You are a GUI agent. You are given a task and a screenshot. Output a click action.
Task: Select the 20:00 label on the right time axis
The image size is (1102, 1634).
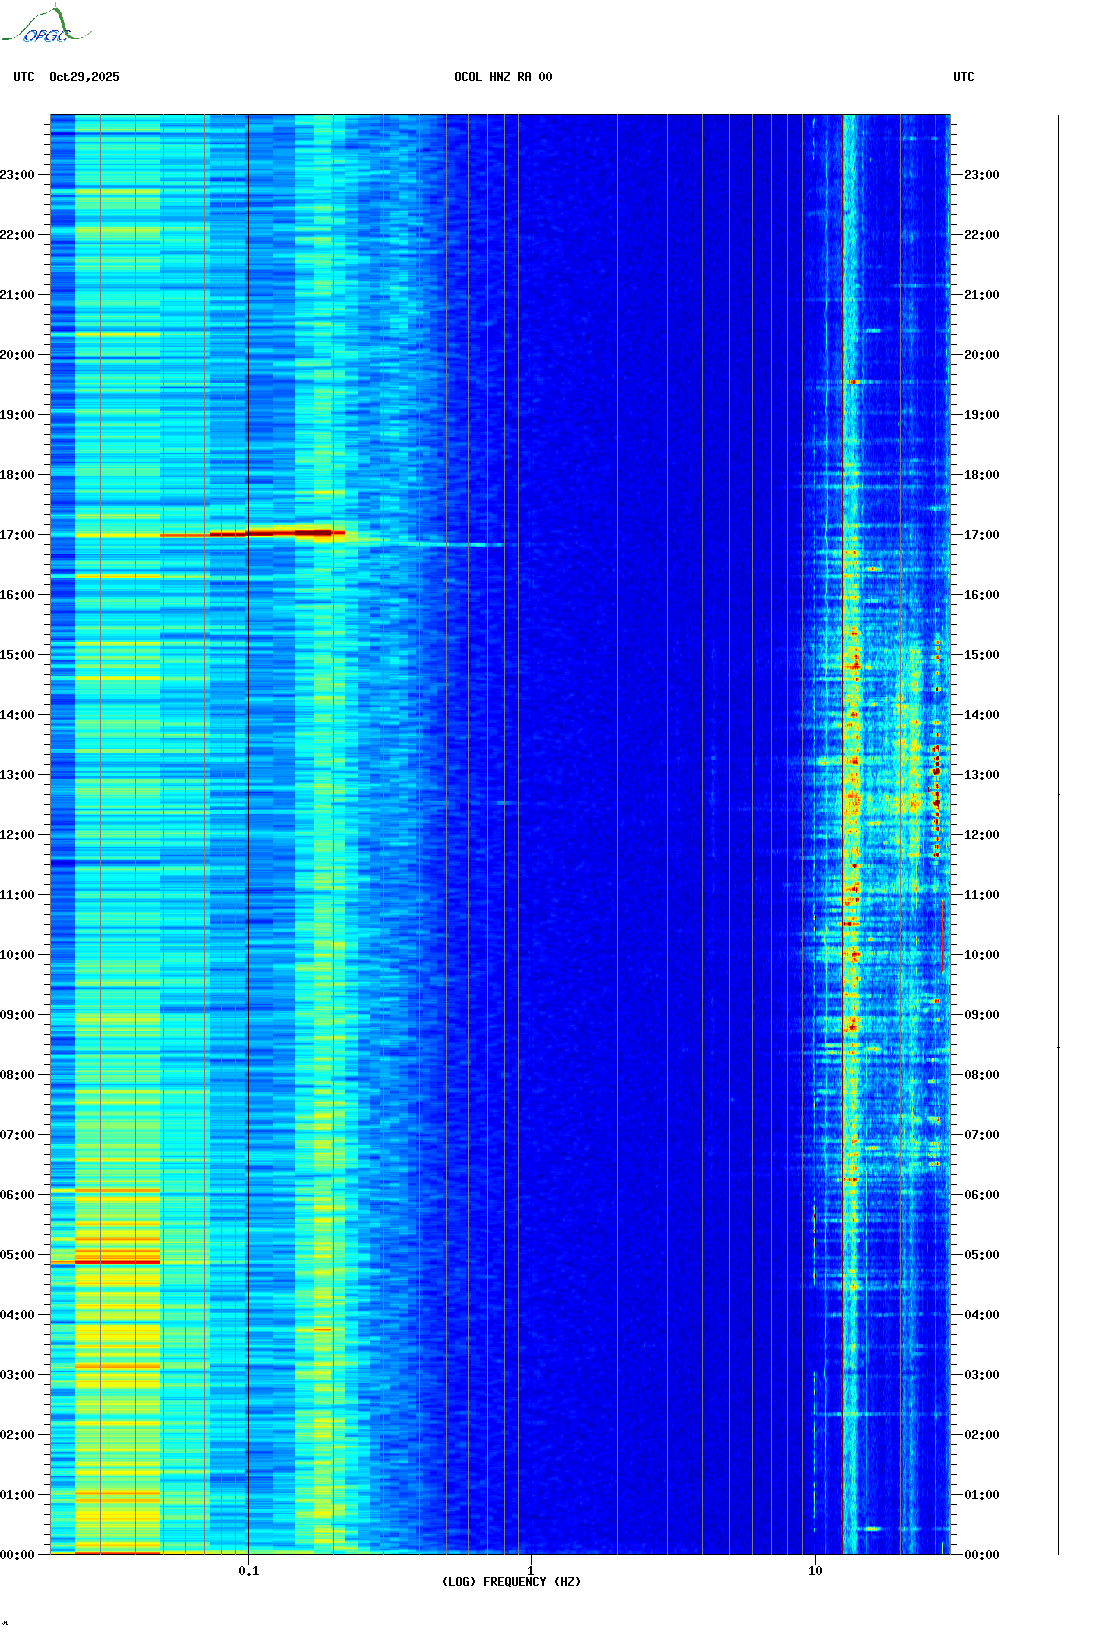981,355
